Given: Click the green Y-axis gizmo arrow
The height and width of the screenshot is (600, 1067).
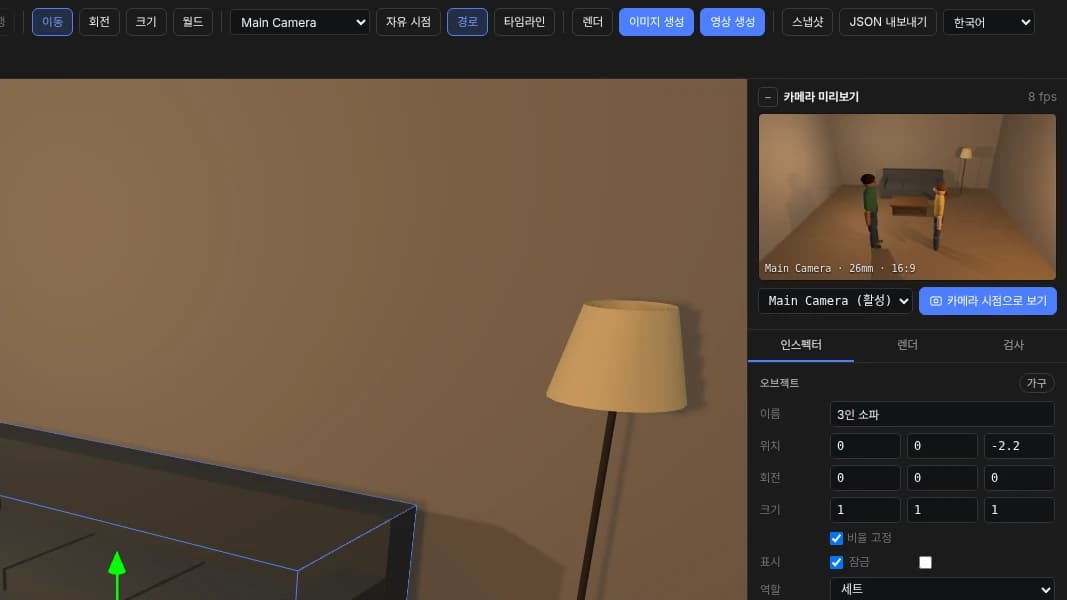Looking at the screenshot, I should pyautogui.click(x=117, y=564).
